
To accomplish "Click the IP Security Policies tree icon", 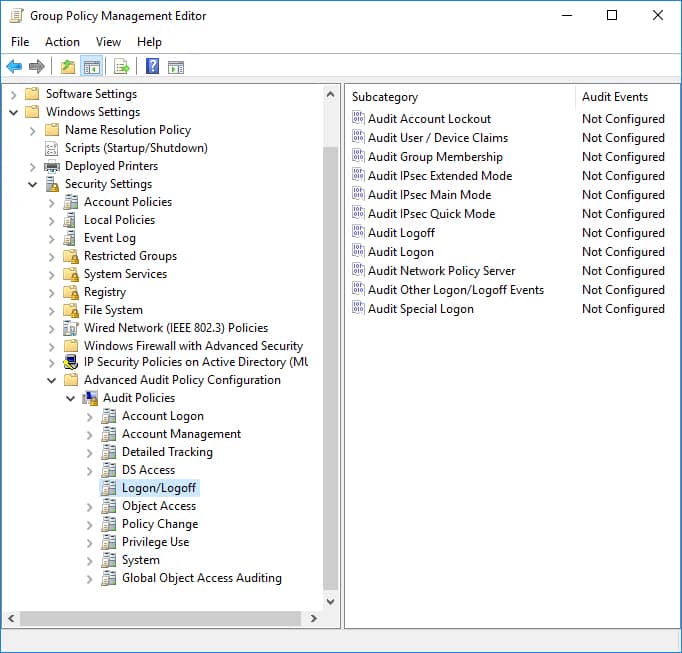I will [70, 362].
